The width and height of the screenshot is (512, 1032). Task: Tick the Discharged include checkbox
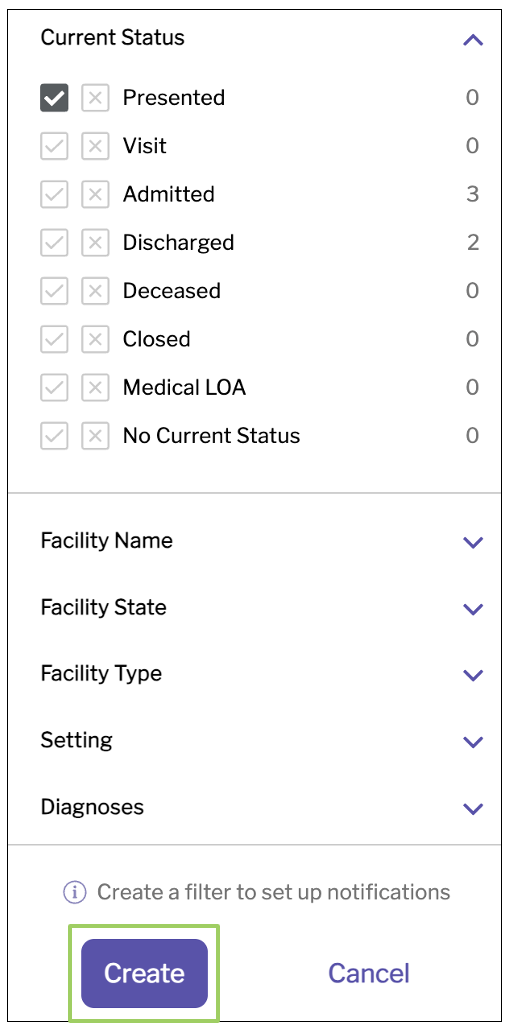[x=54, y=243]
